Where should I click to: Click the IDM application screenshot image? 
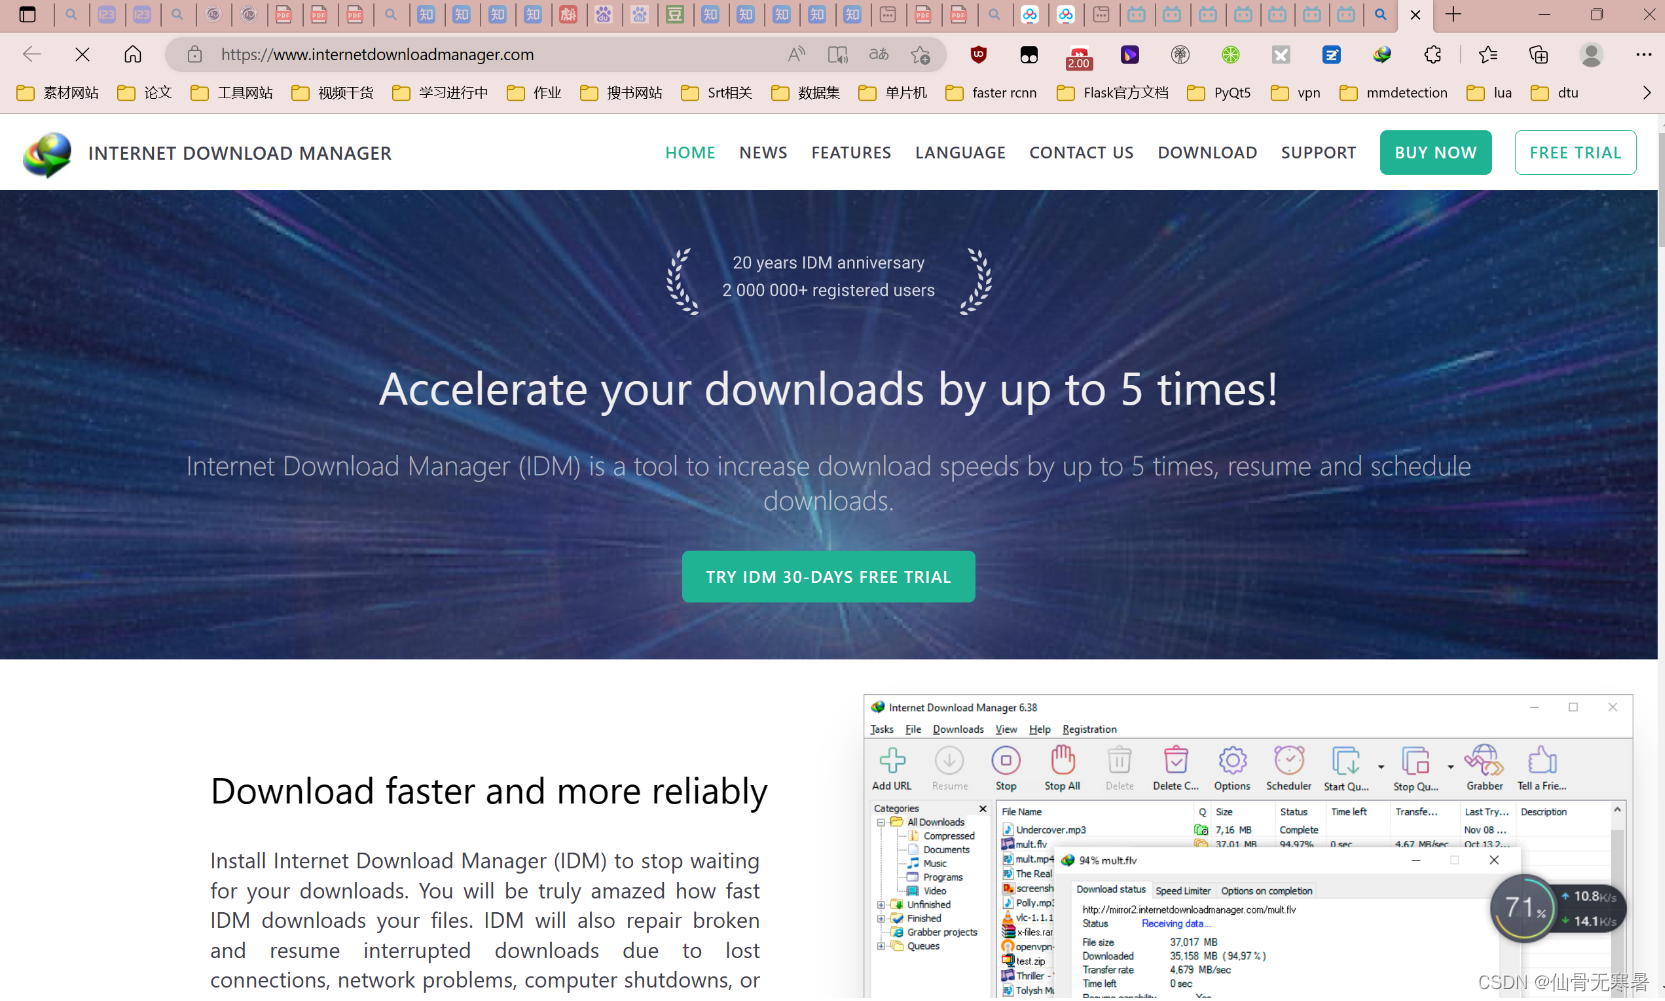point(1248,846)
